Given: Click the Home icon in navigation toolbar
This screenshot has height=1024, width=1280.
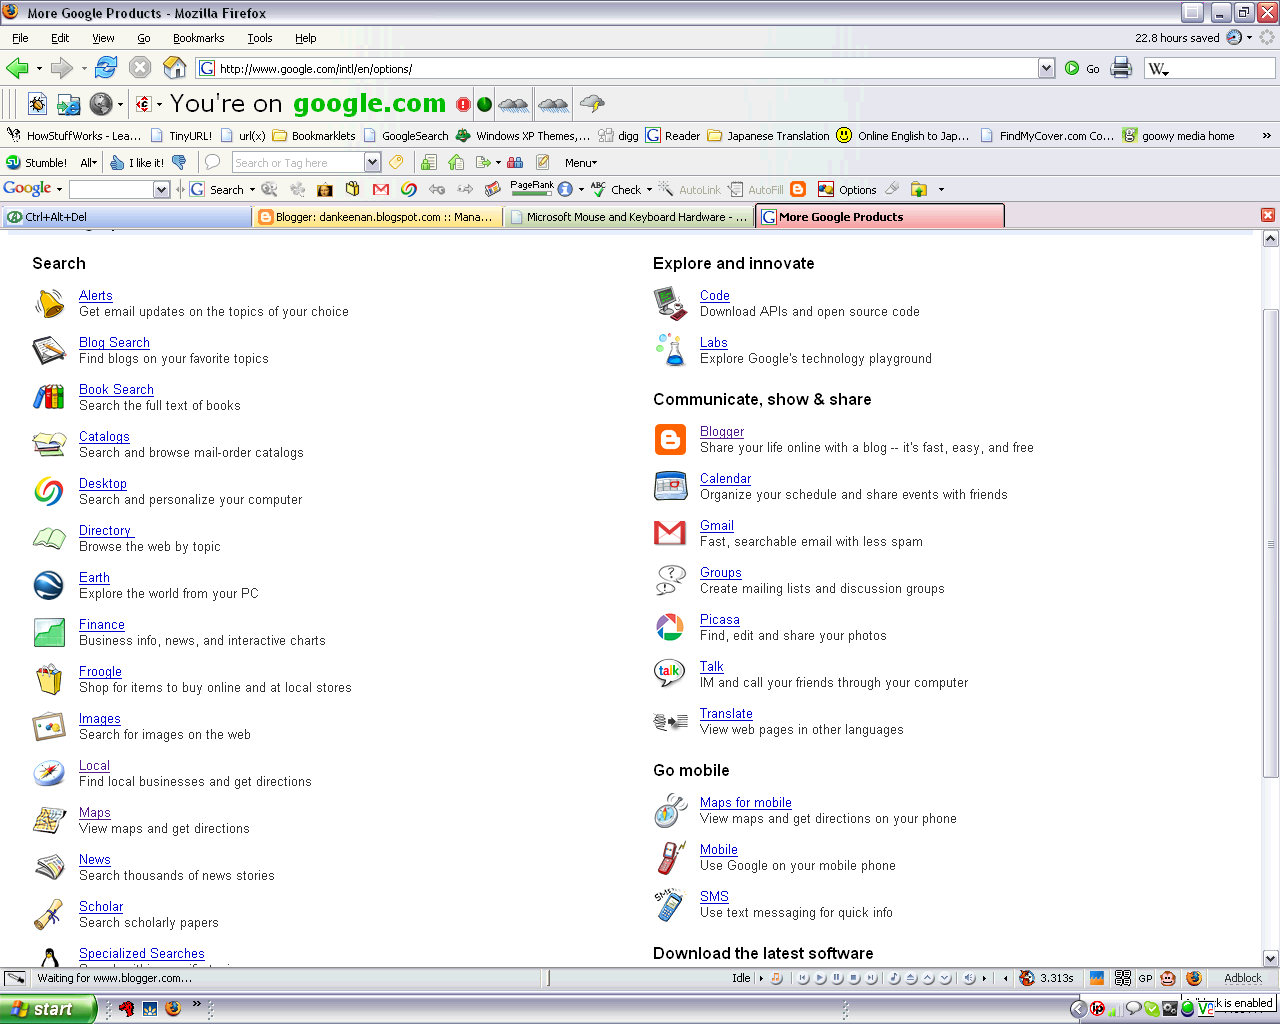Looking at the screenshot, I should [x=175, y=68].
